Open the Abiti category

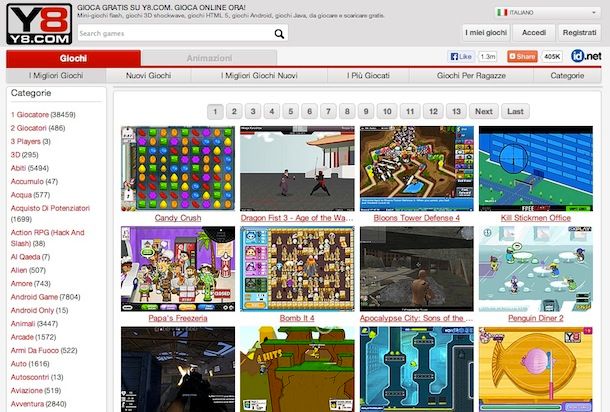18,168
